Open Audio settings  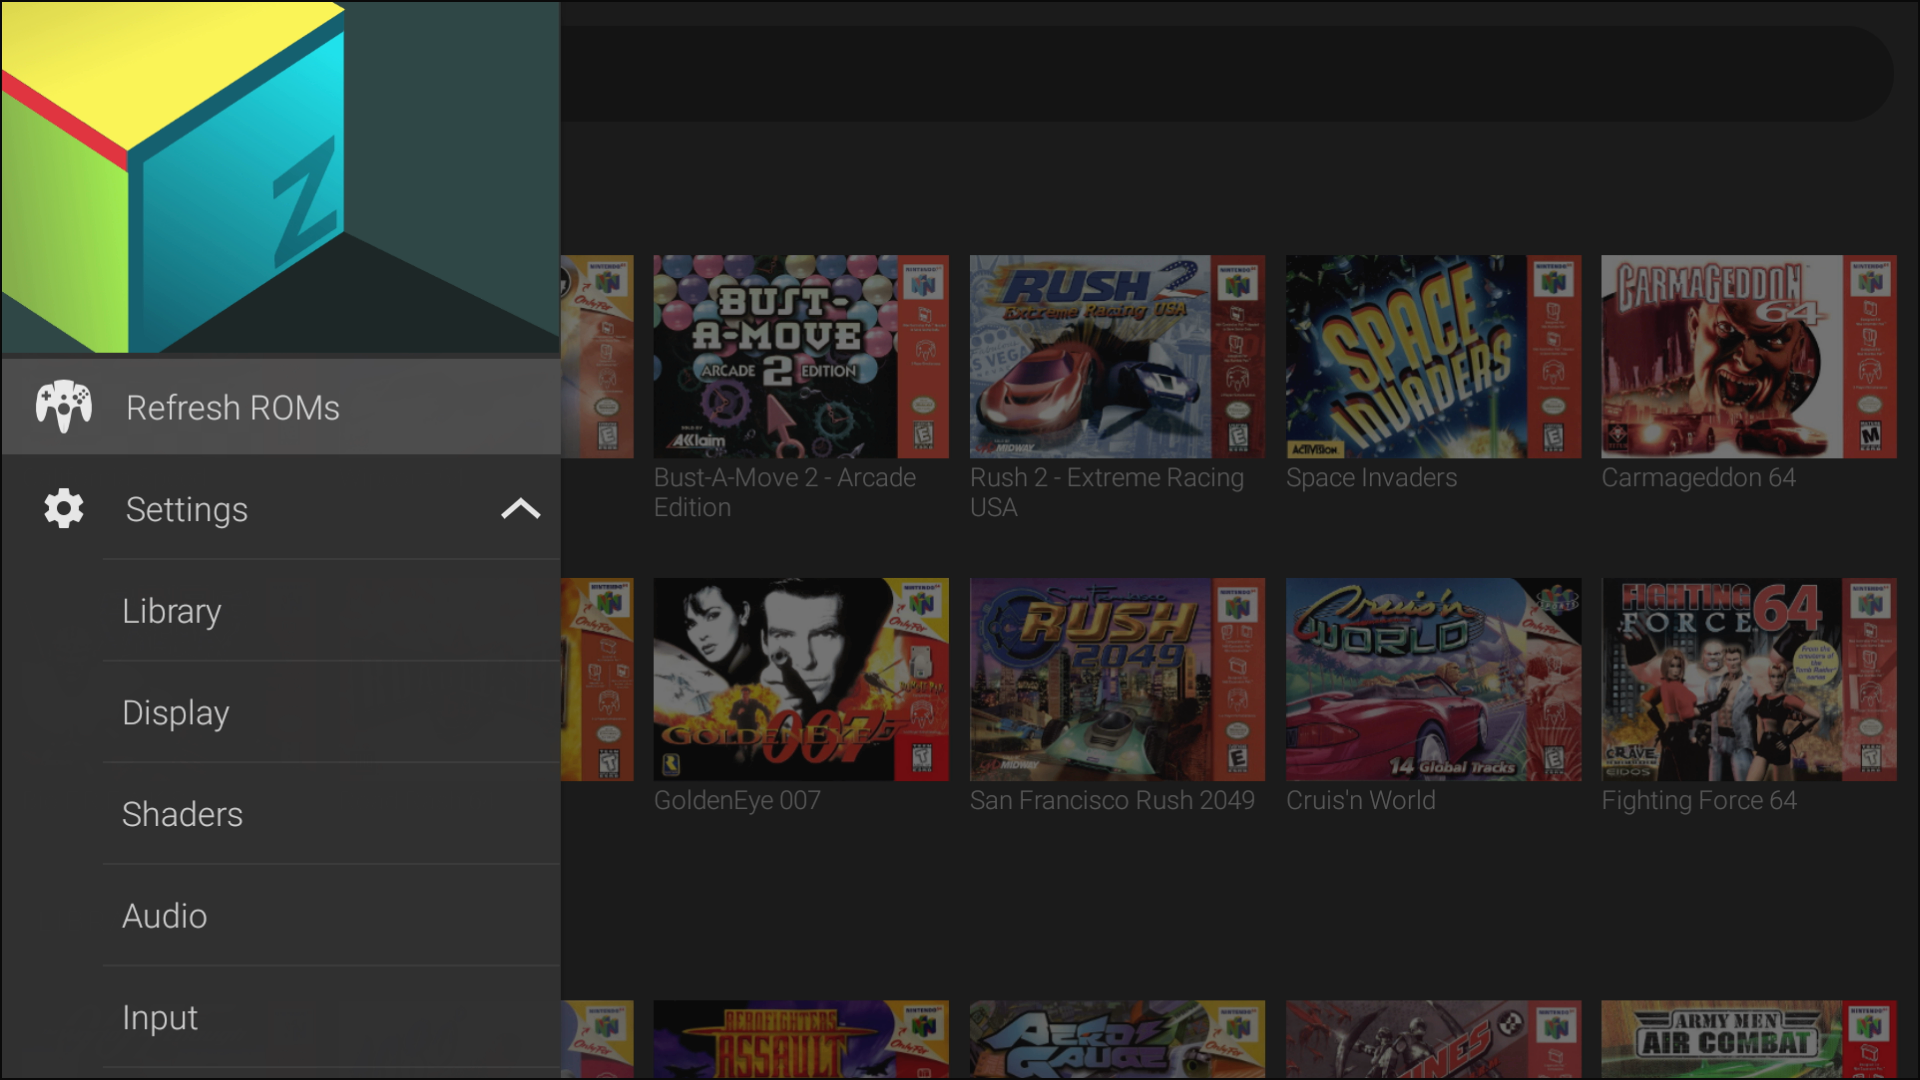pyautogui.click(x=165, y=916)
